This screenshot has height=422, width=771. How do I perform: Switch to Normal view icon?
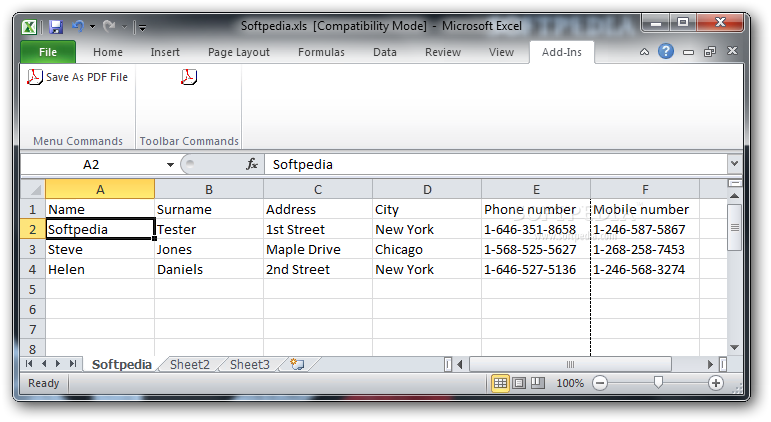[500, 383]
